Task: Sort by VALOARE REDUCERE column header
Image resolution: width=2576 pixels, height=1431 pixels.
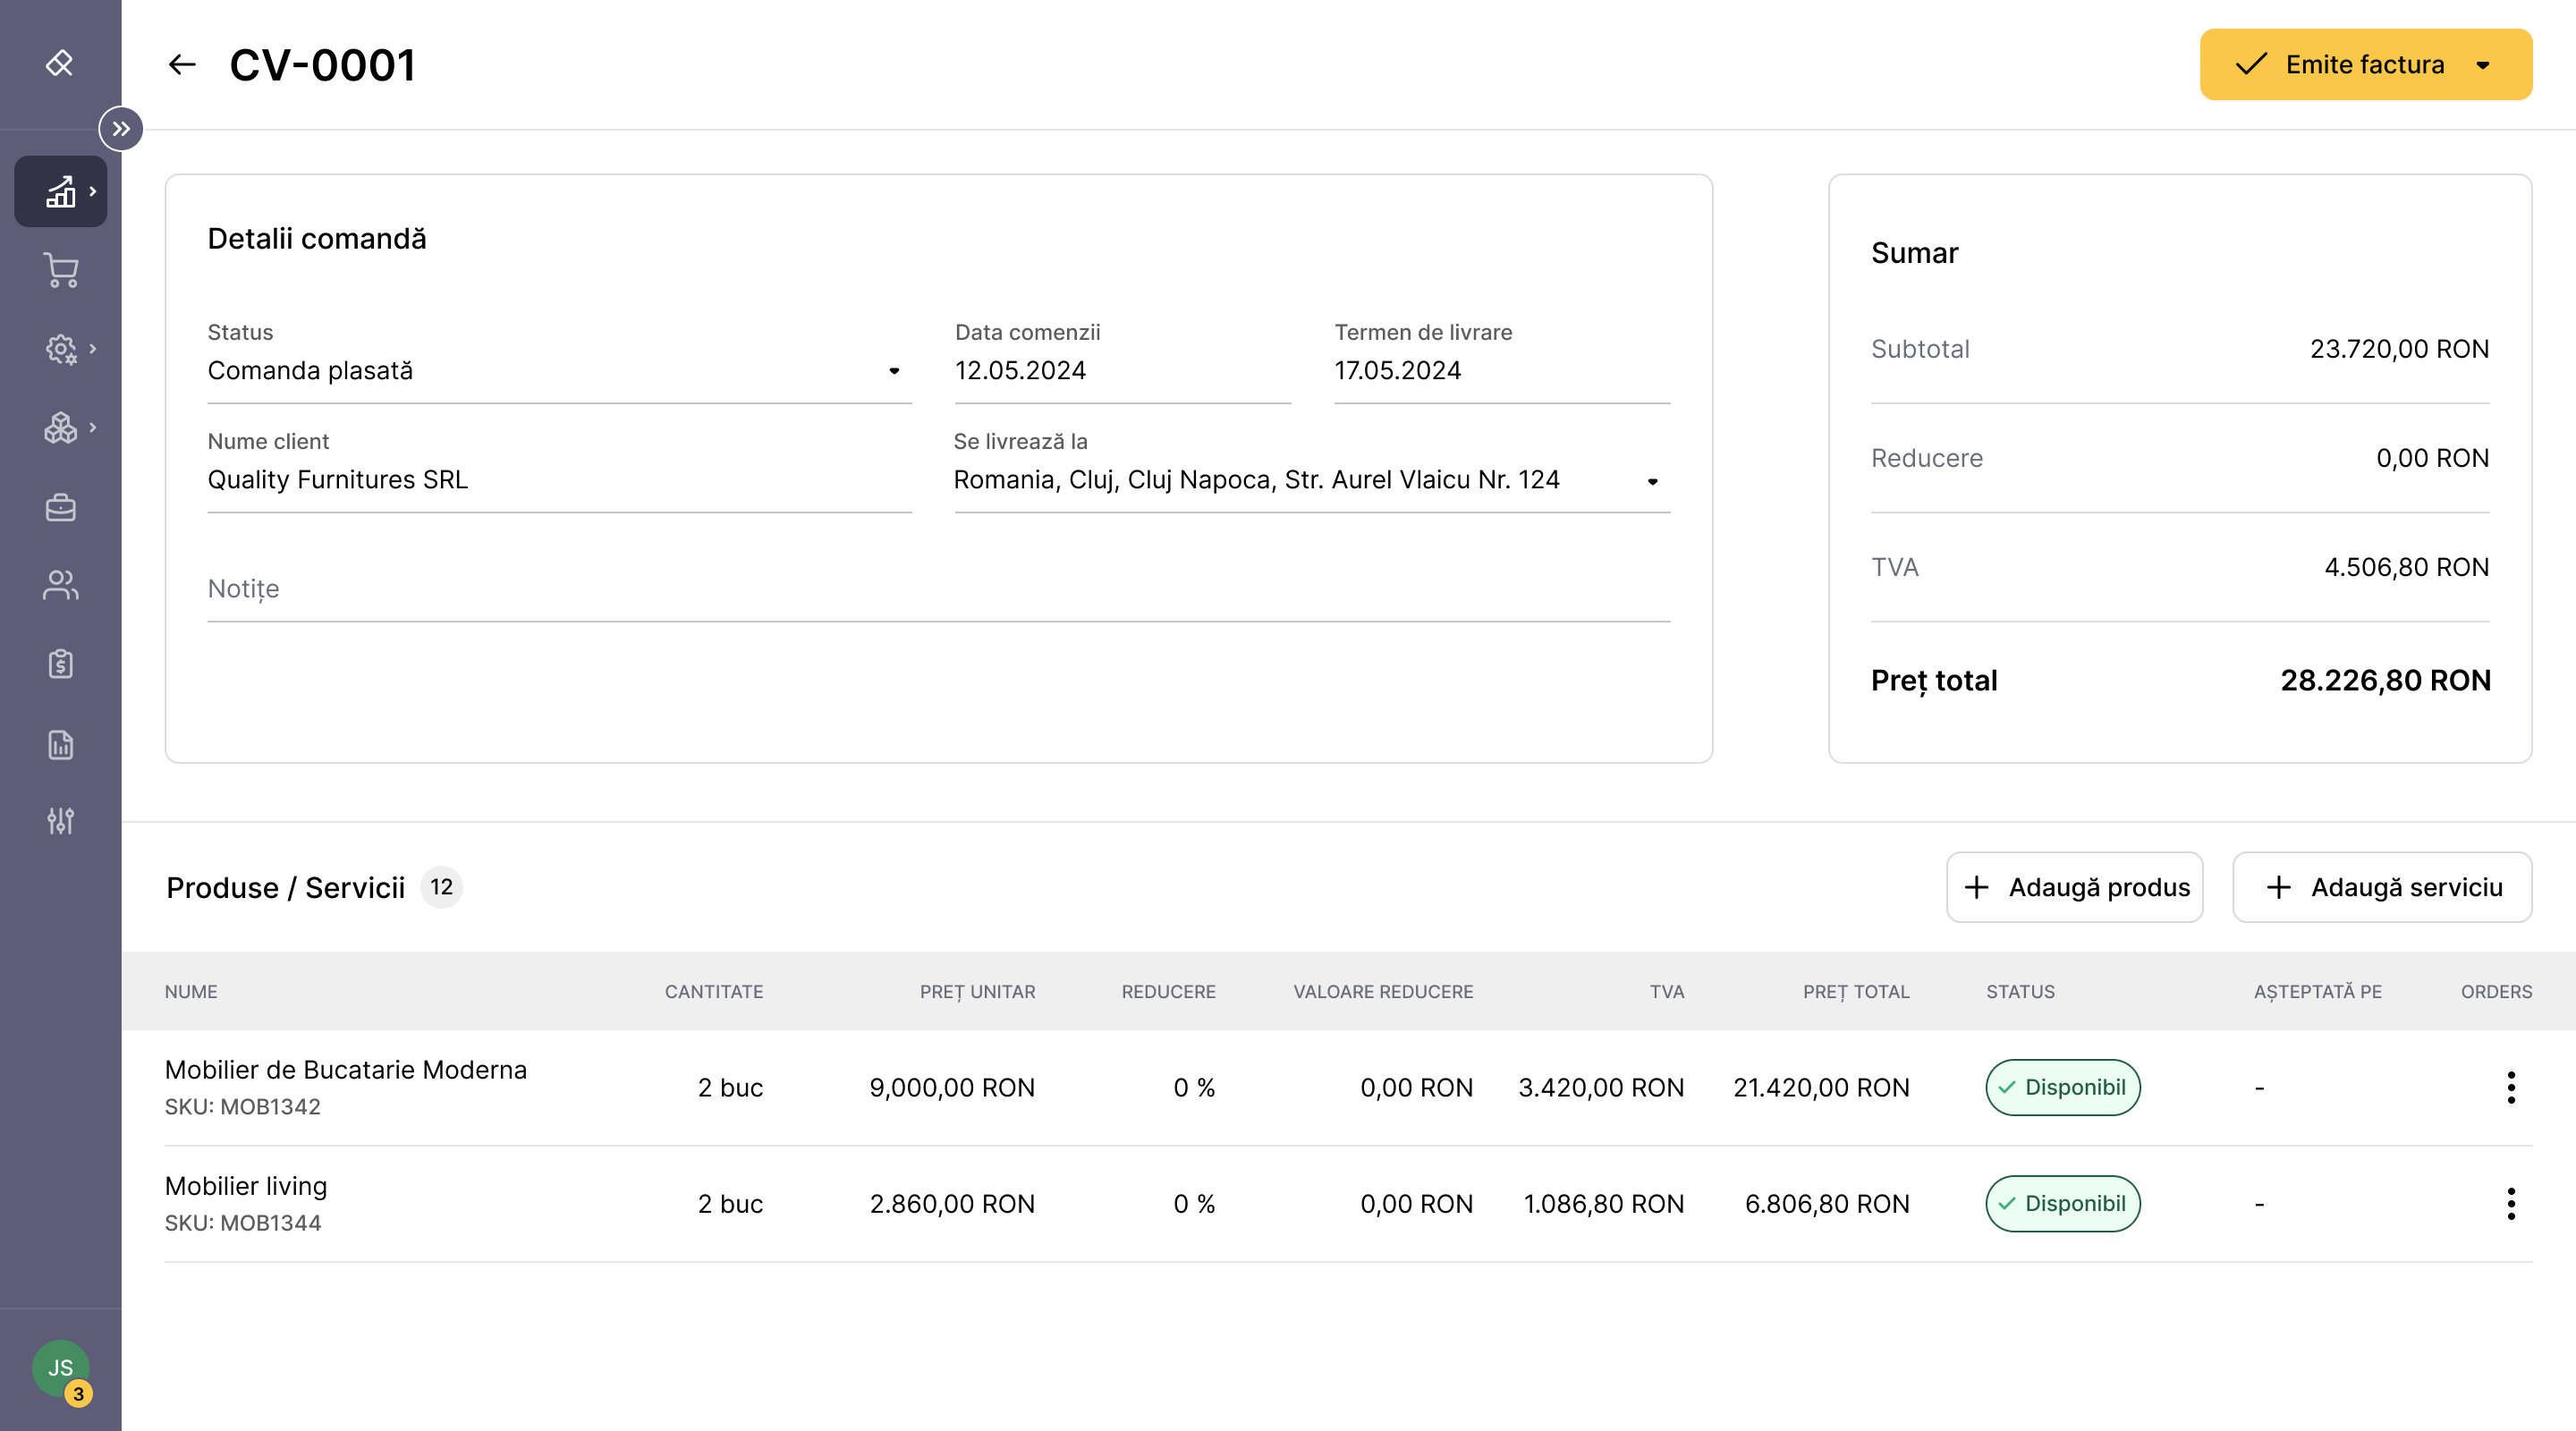Action: (x=1383, y=992)
